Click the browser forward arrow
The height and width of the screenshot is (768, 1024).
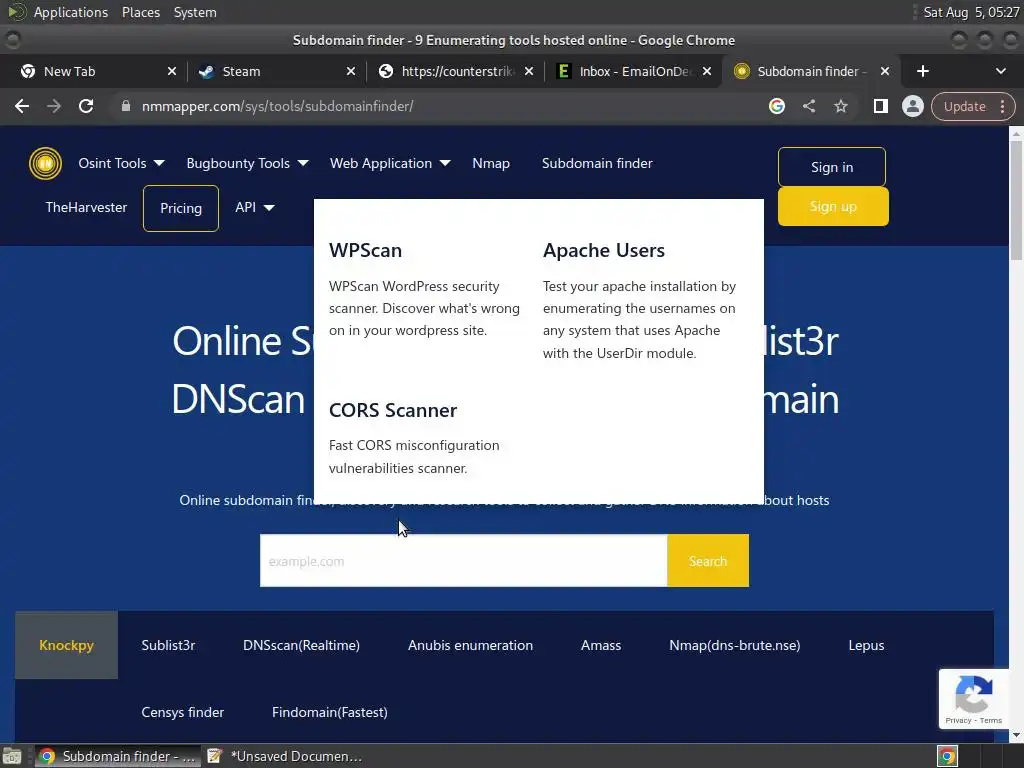tap(54, 106)
